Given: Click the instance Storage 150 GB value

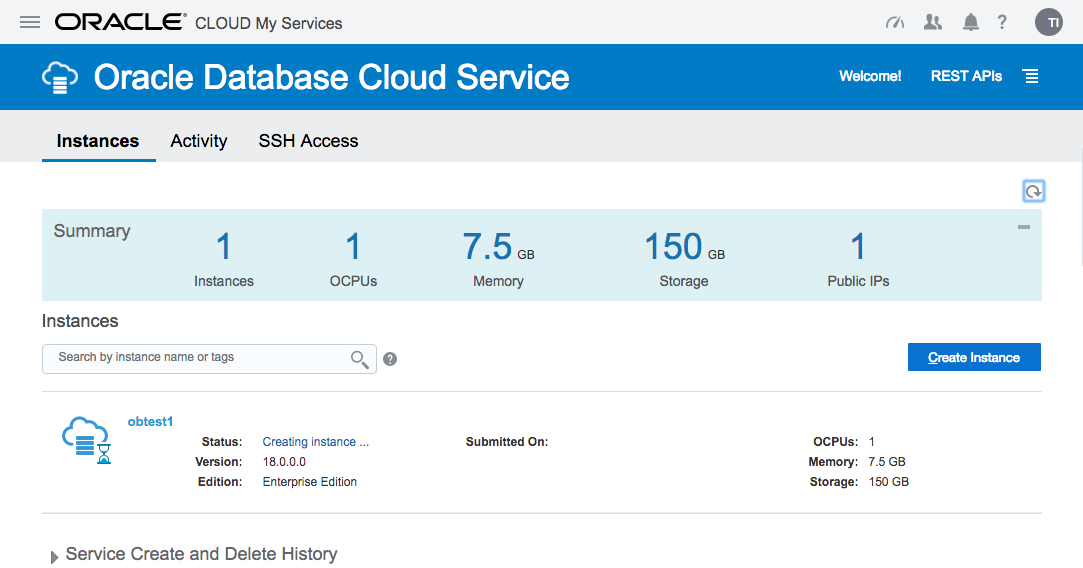Looking at the screenshot, I should [889, 482].
